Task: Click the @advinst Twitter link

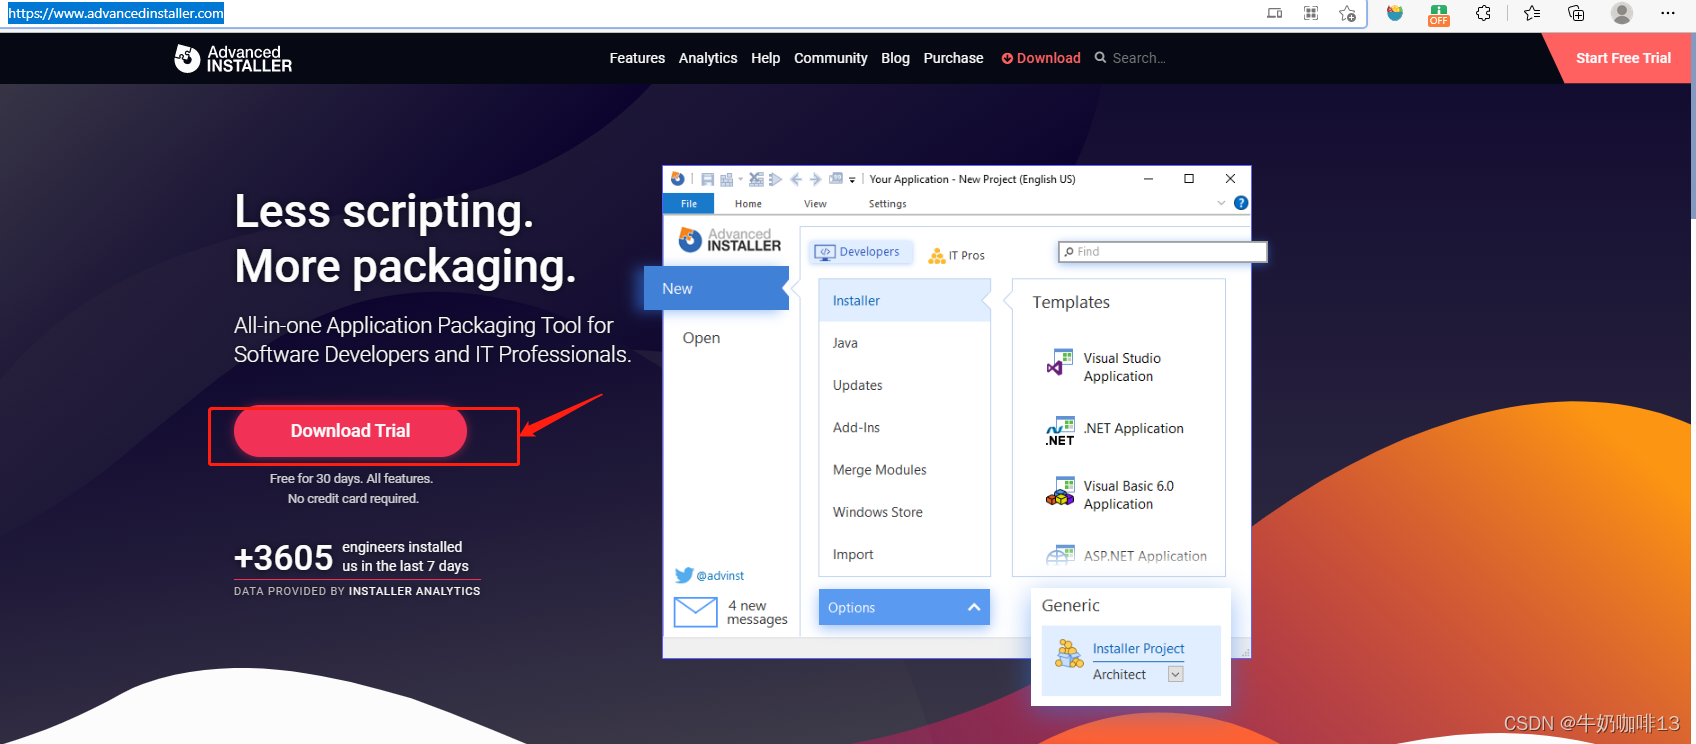Action: [x=720, y=576]
